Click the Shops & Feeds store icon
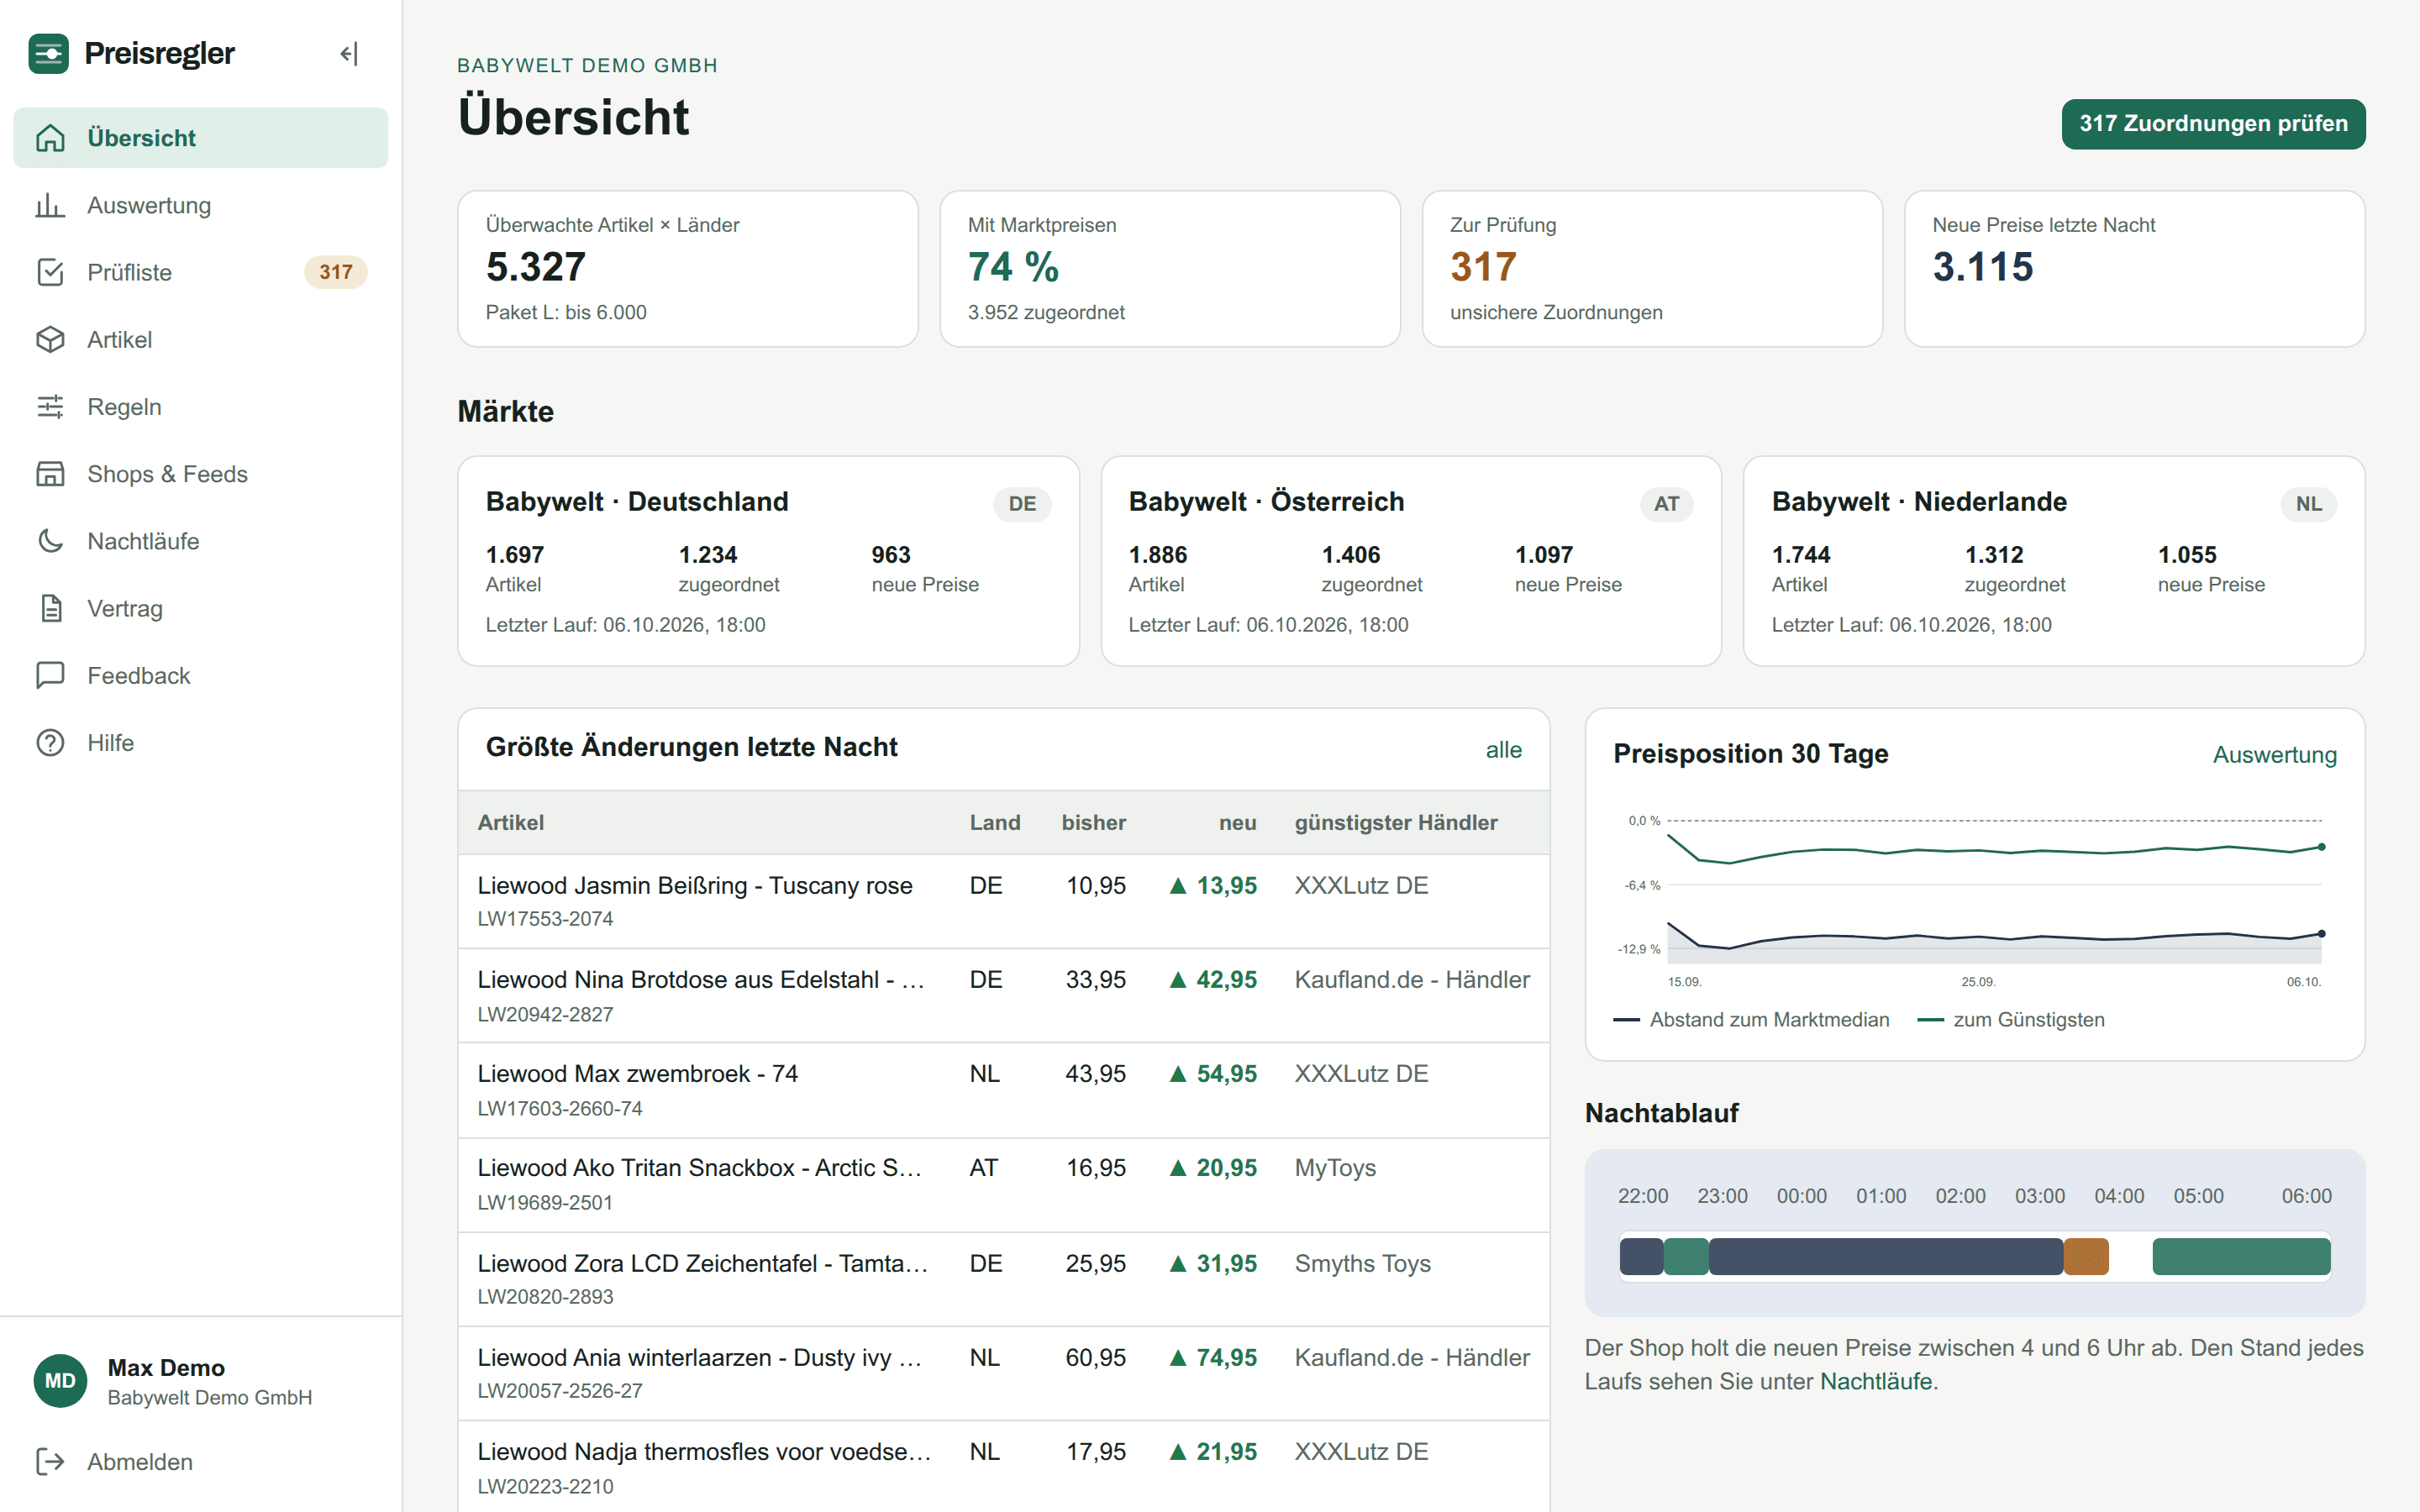Viewport: 2420px width, 1512px height. (x=50, y=474)
